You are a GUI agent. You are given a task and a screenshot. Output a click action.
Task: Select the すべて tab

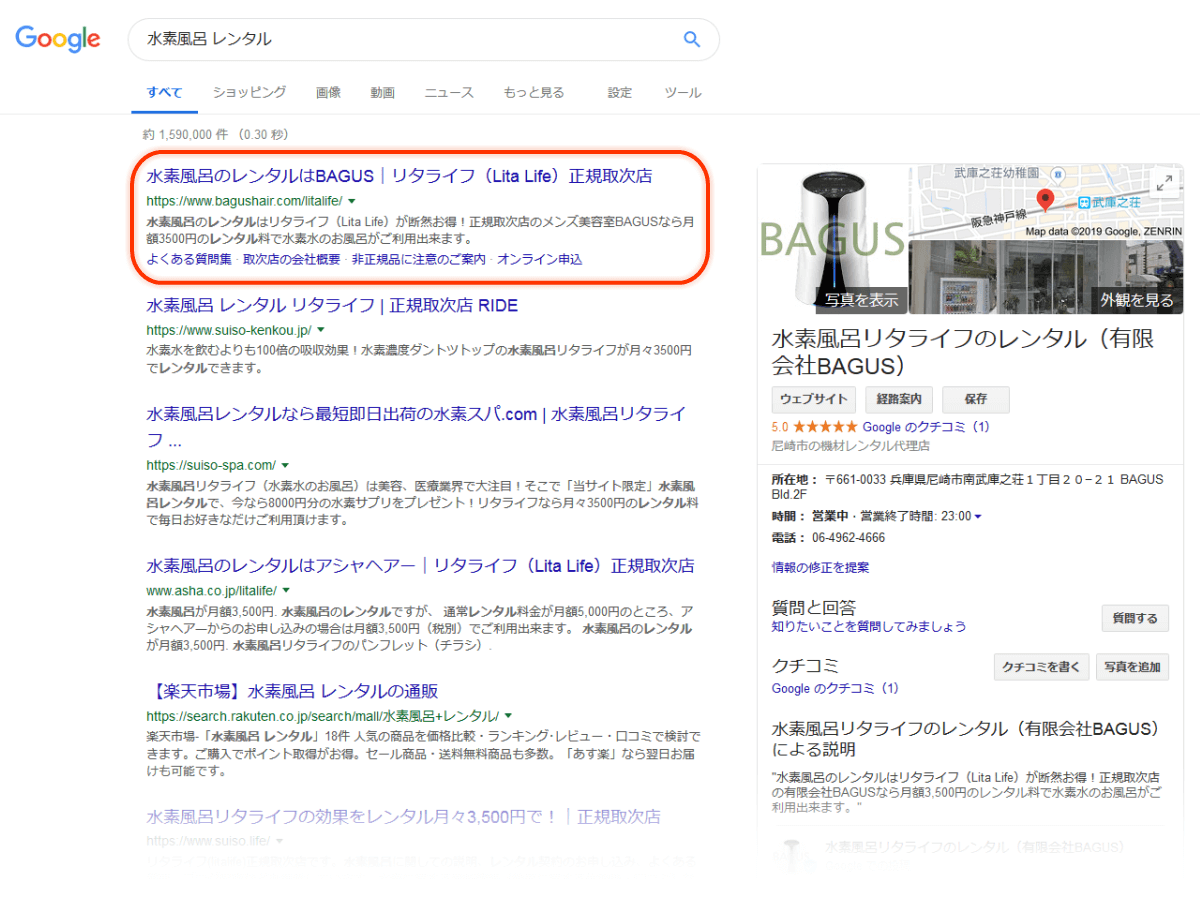tap(164, 92)
